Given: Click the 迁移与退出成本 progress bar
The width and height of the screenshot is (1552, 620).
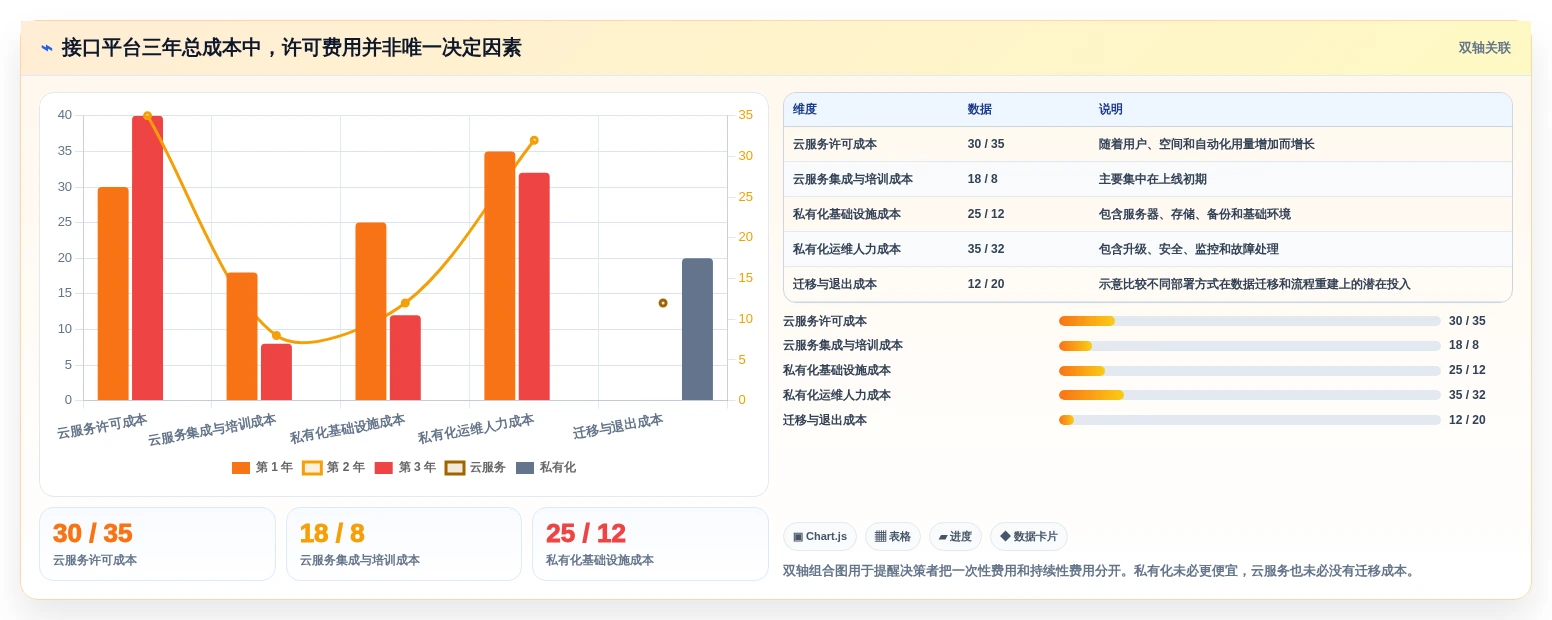Looking at the screenshot, I should 1250,420.
